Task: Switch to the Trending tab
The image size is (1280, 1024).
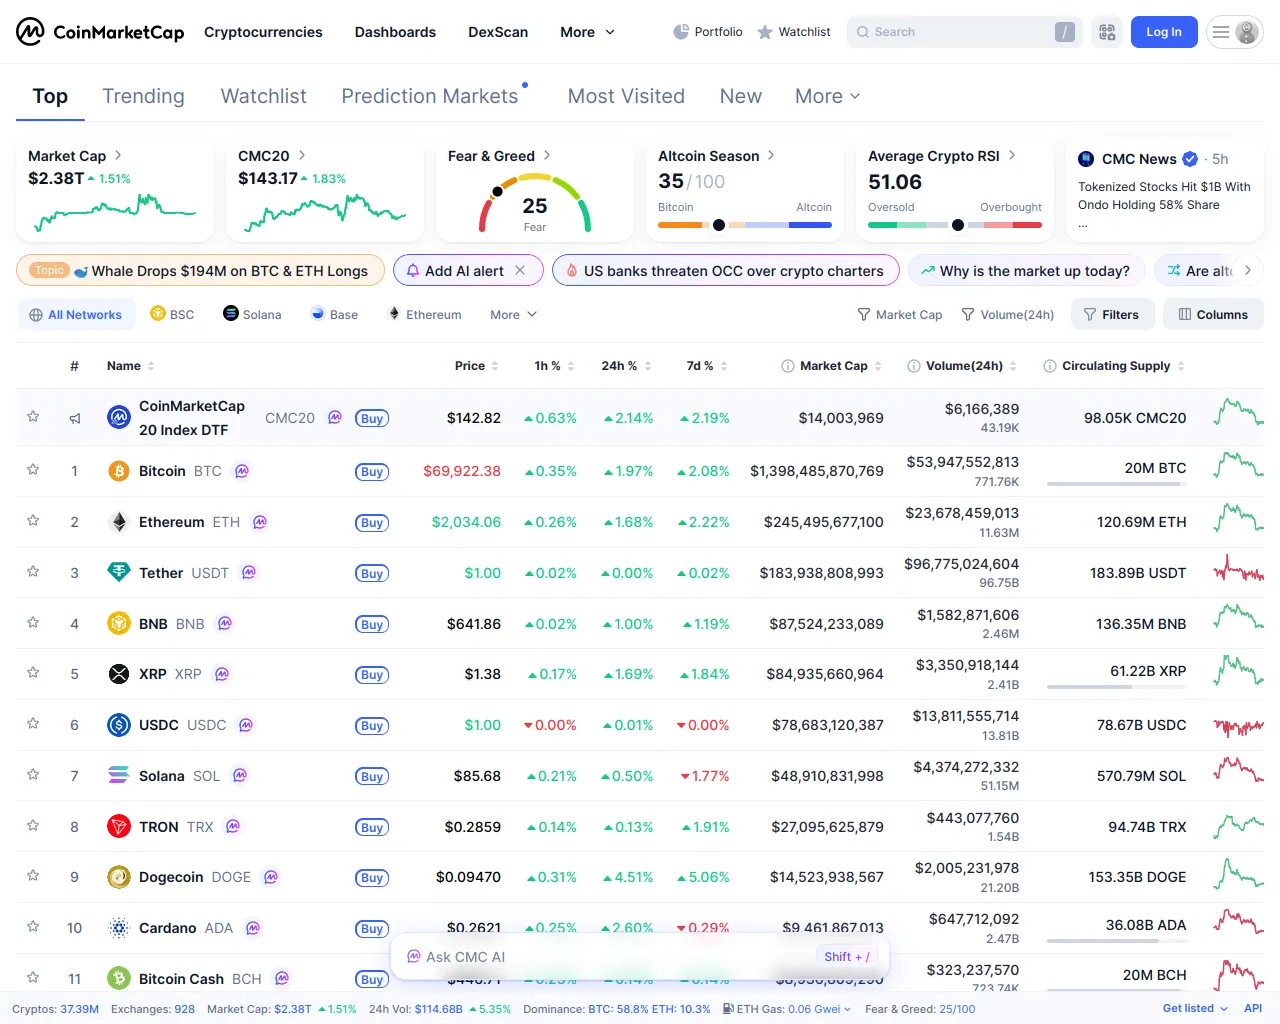Action: (x=143, y=96)
